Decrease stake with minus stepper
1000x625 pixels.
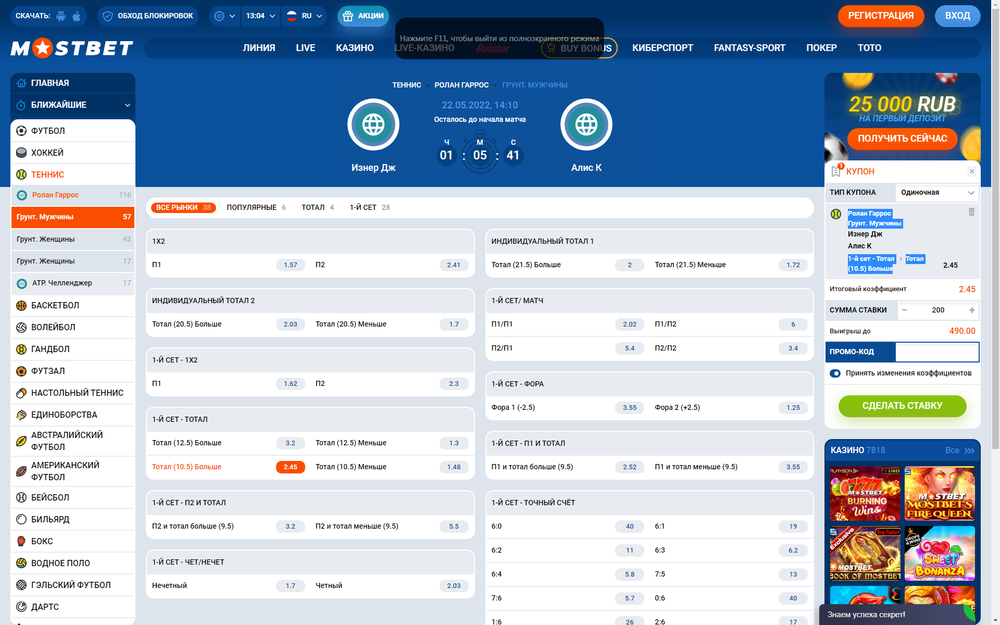point(904,310)
